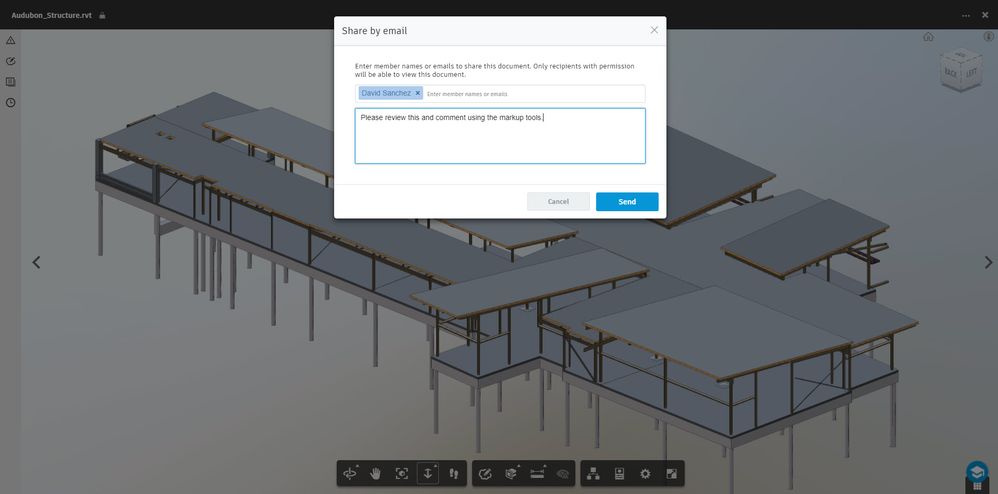Screen dimensions: 998x494
Task: Select the Orbit tool in bottom toolbar
Action: 349,473
